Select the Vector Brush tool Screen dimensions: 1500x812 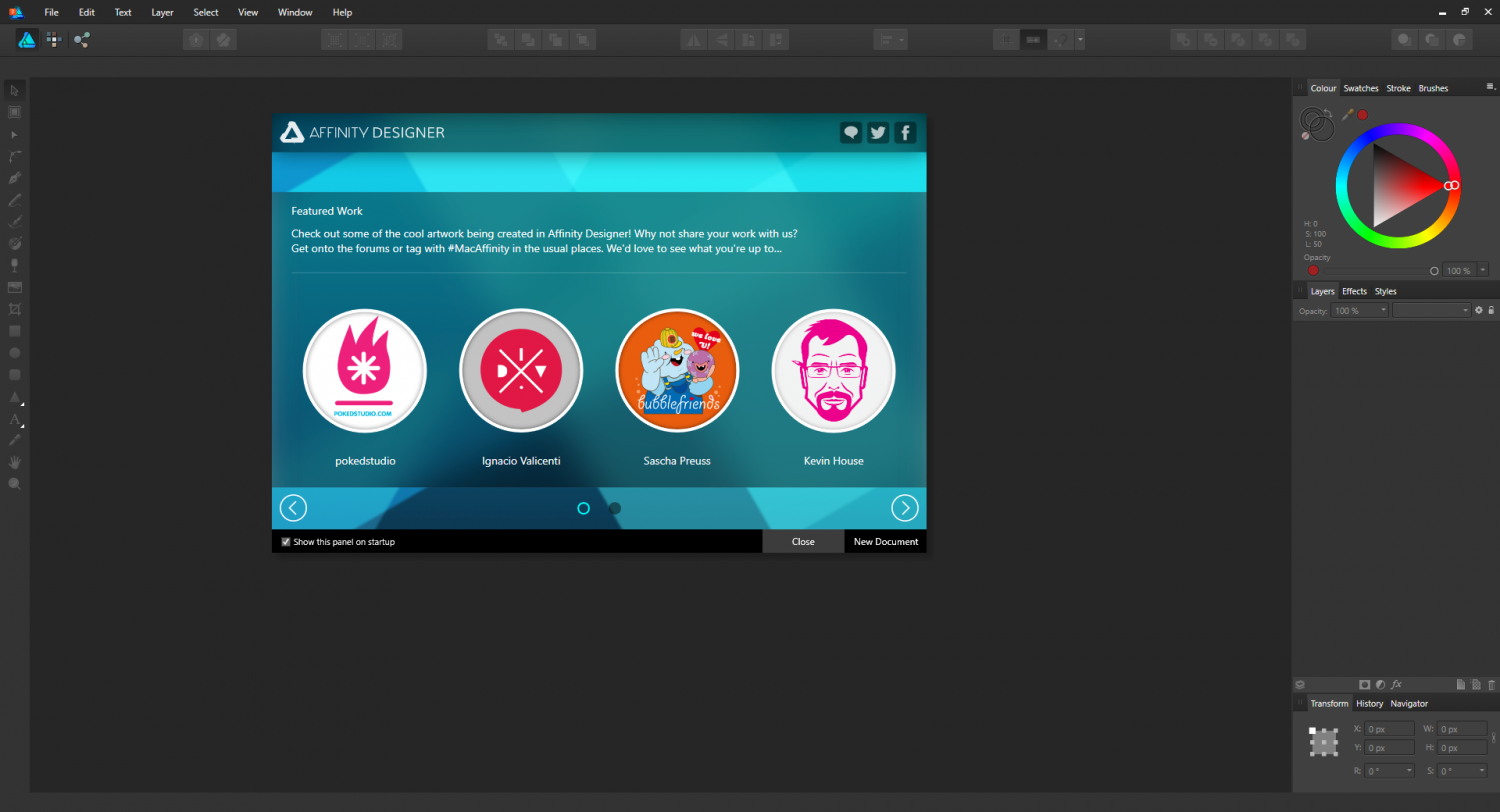14,222
